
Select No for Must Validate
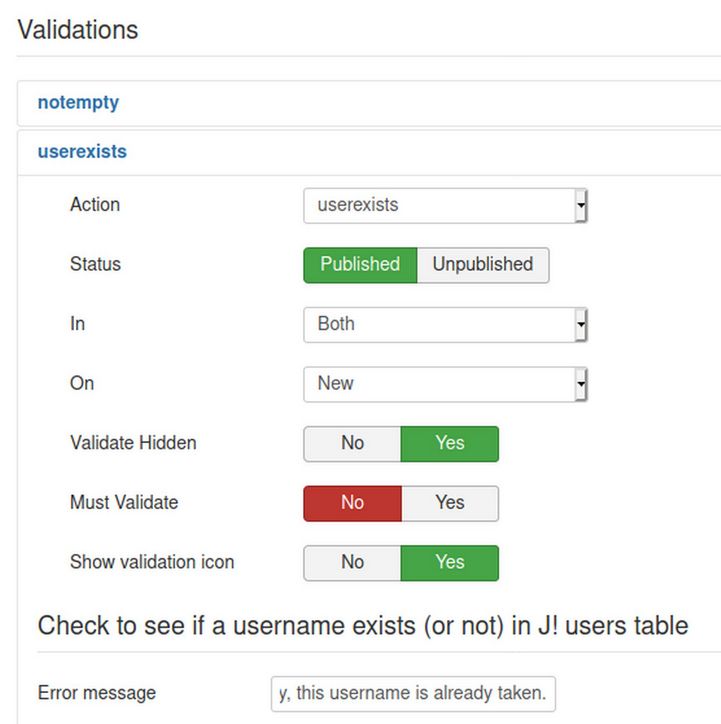click(x=352, y=503)
